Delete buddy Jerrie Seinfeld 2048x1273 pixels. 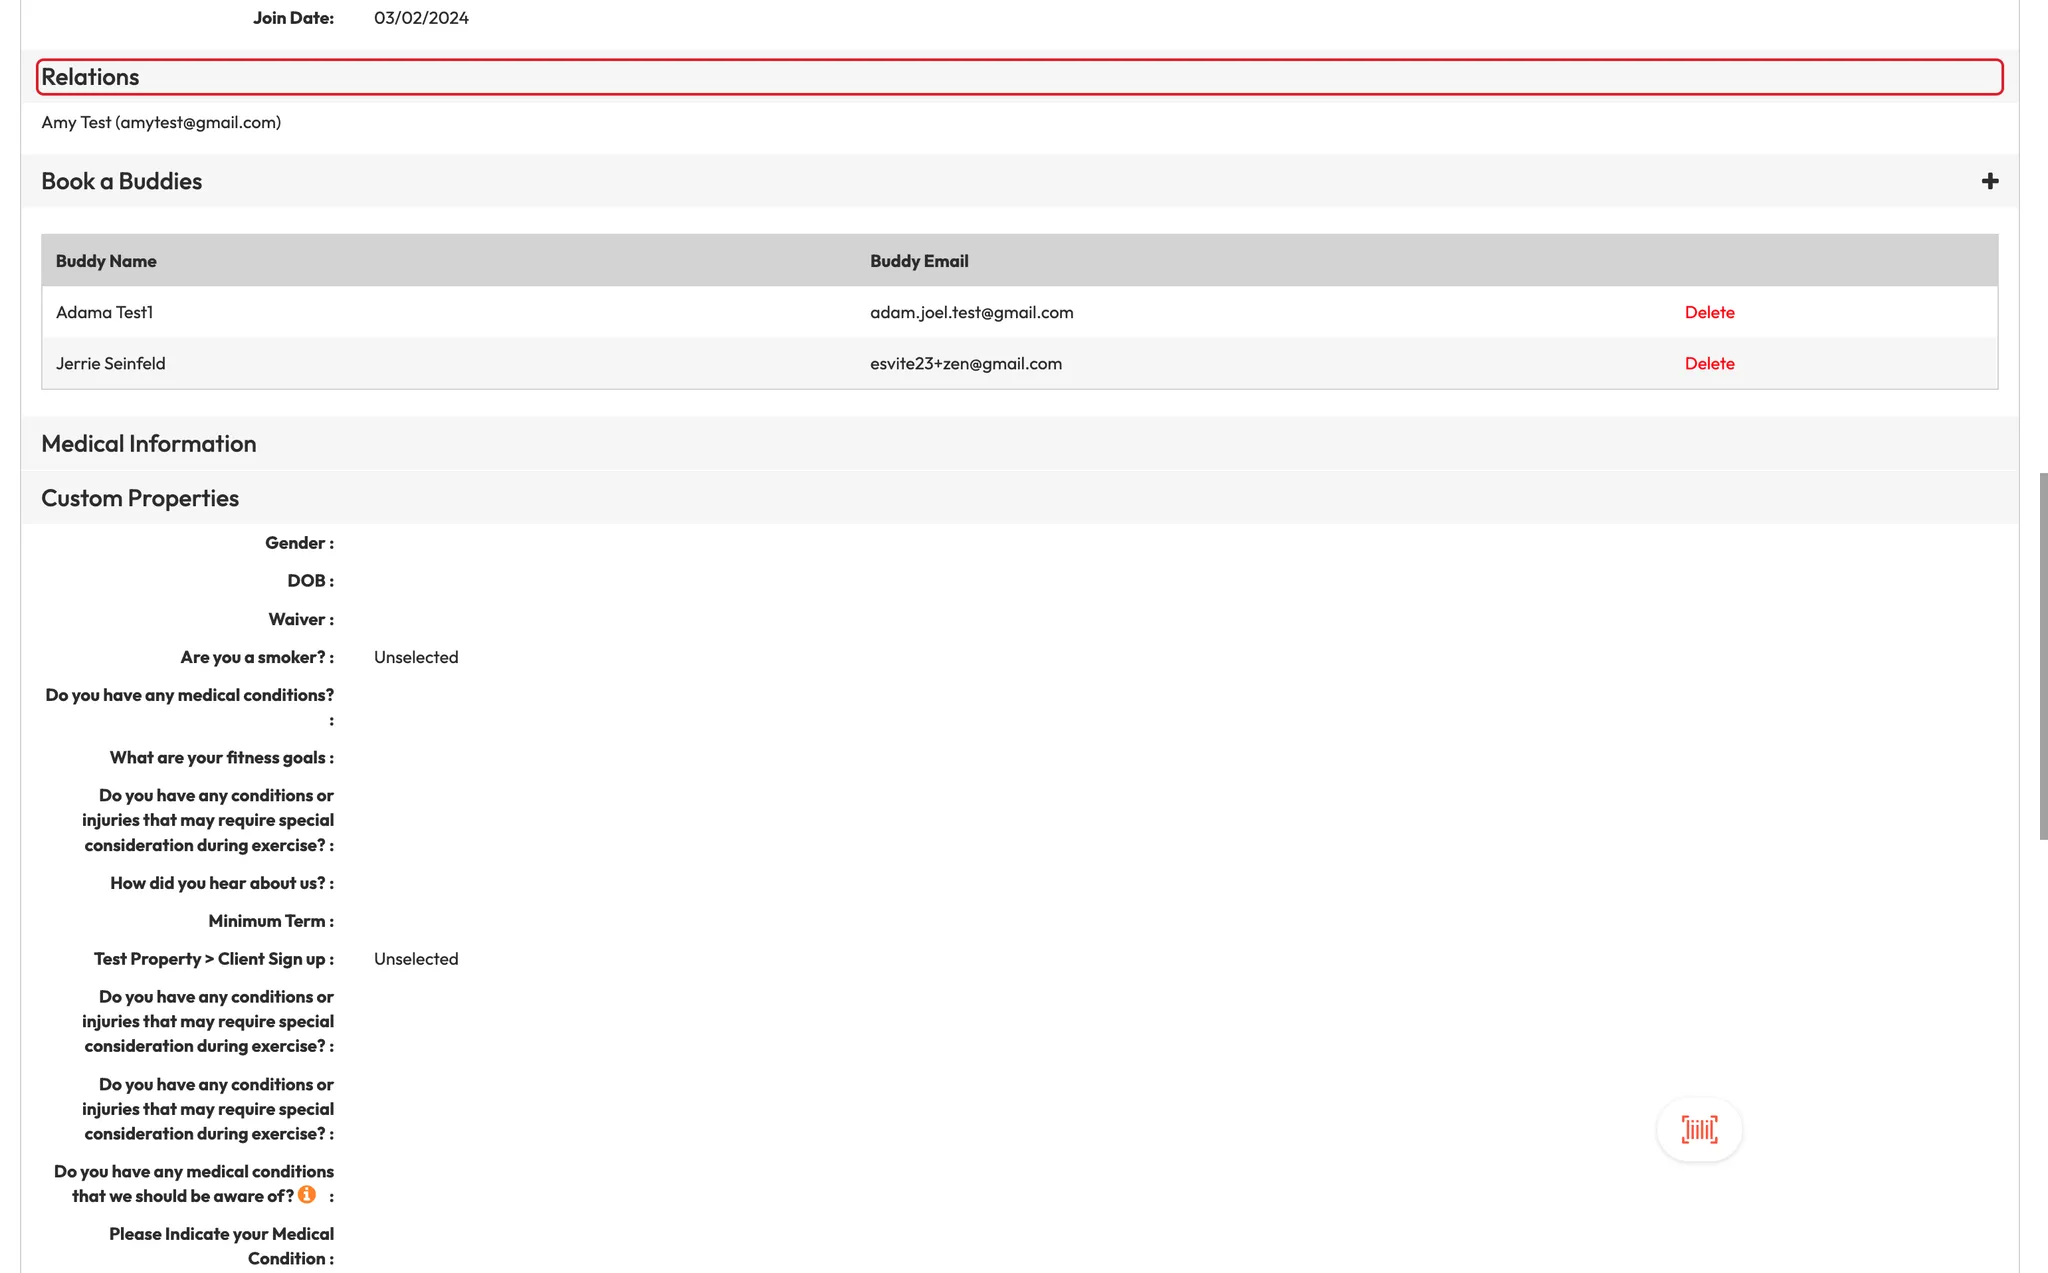[x=1709, y=364]
